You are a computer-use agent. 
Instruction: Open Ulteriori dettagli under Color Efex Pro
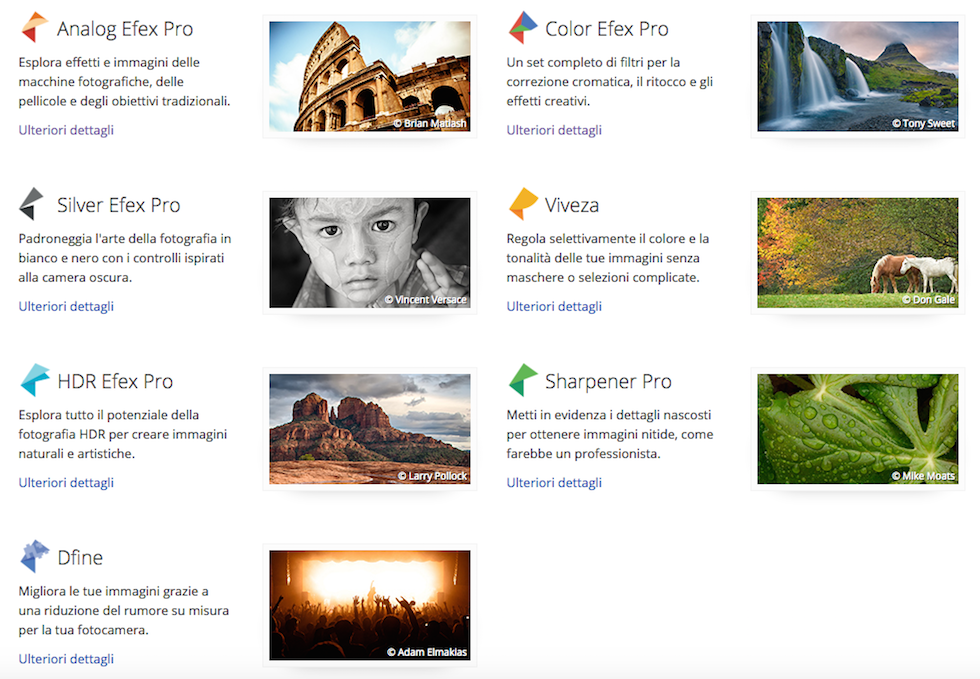554,130
